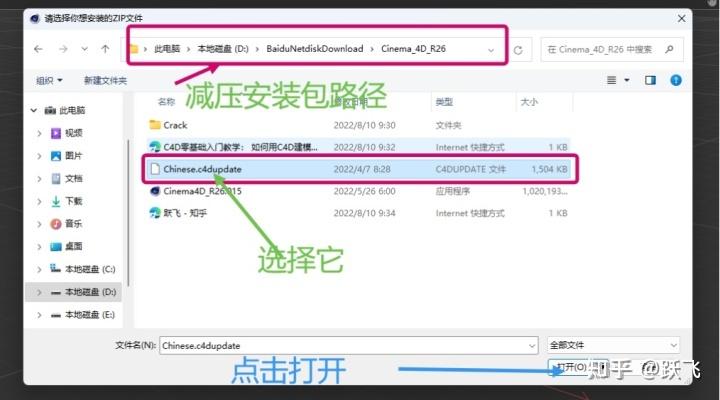The height and width of the screenshot is (400, 720).
Task: Change view layout icon
Action: click(611, 80)
